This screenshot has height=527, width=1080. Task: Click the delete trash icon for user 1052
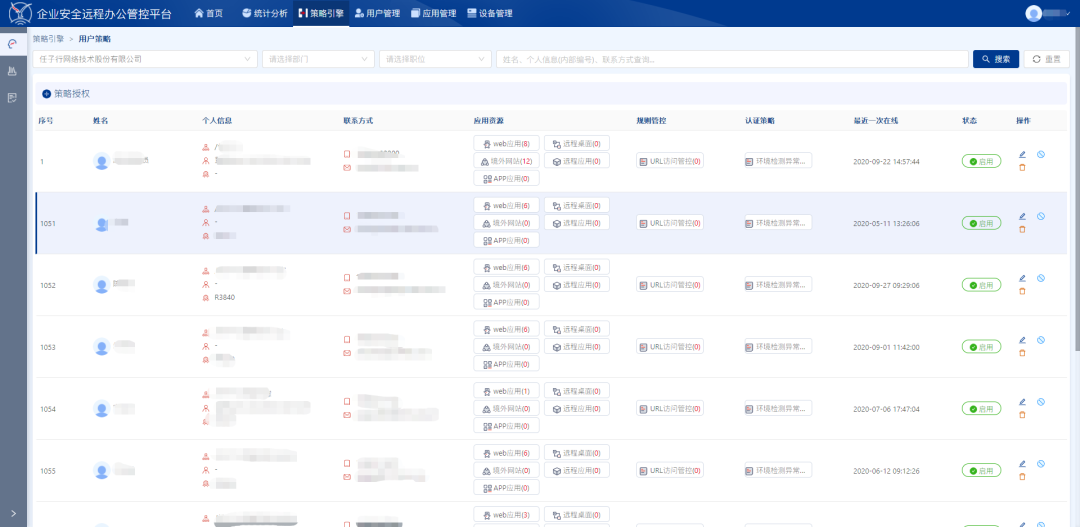click(1022, 291)
